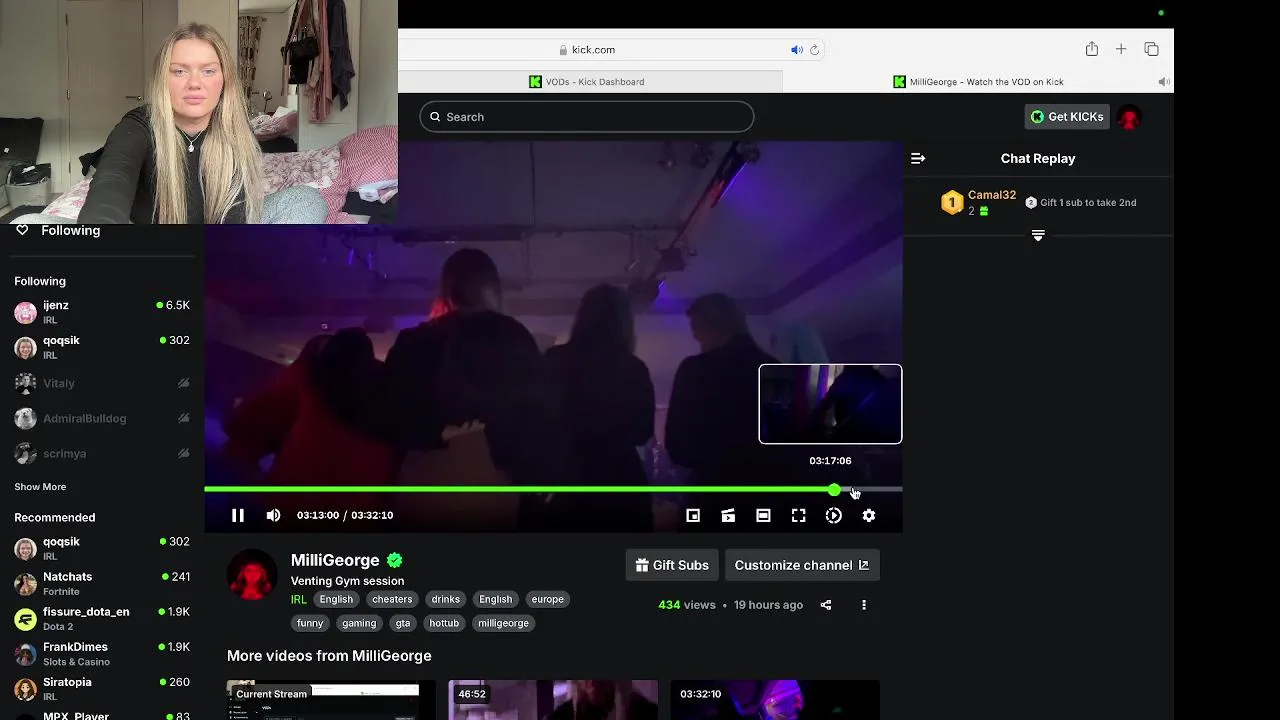Open the VOD more options menu
Screen dimensions: 1280x720
point(864,605)
